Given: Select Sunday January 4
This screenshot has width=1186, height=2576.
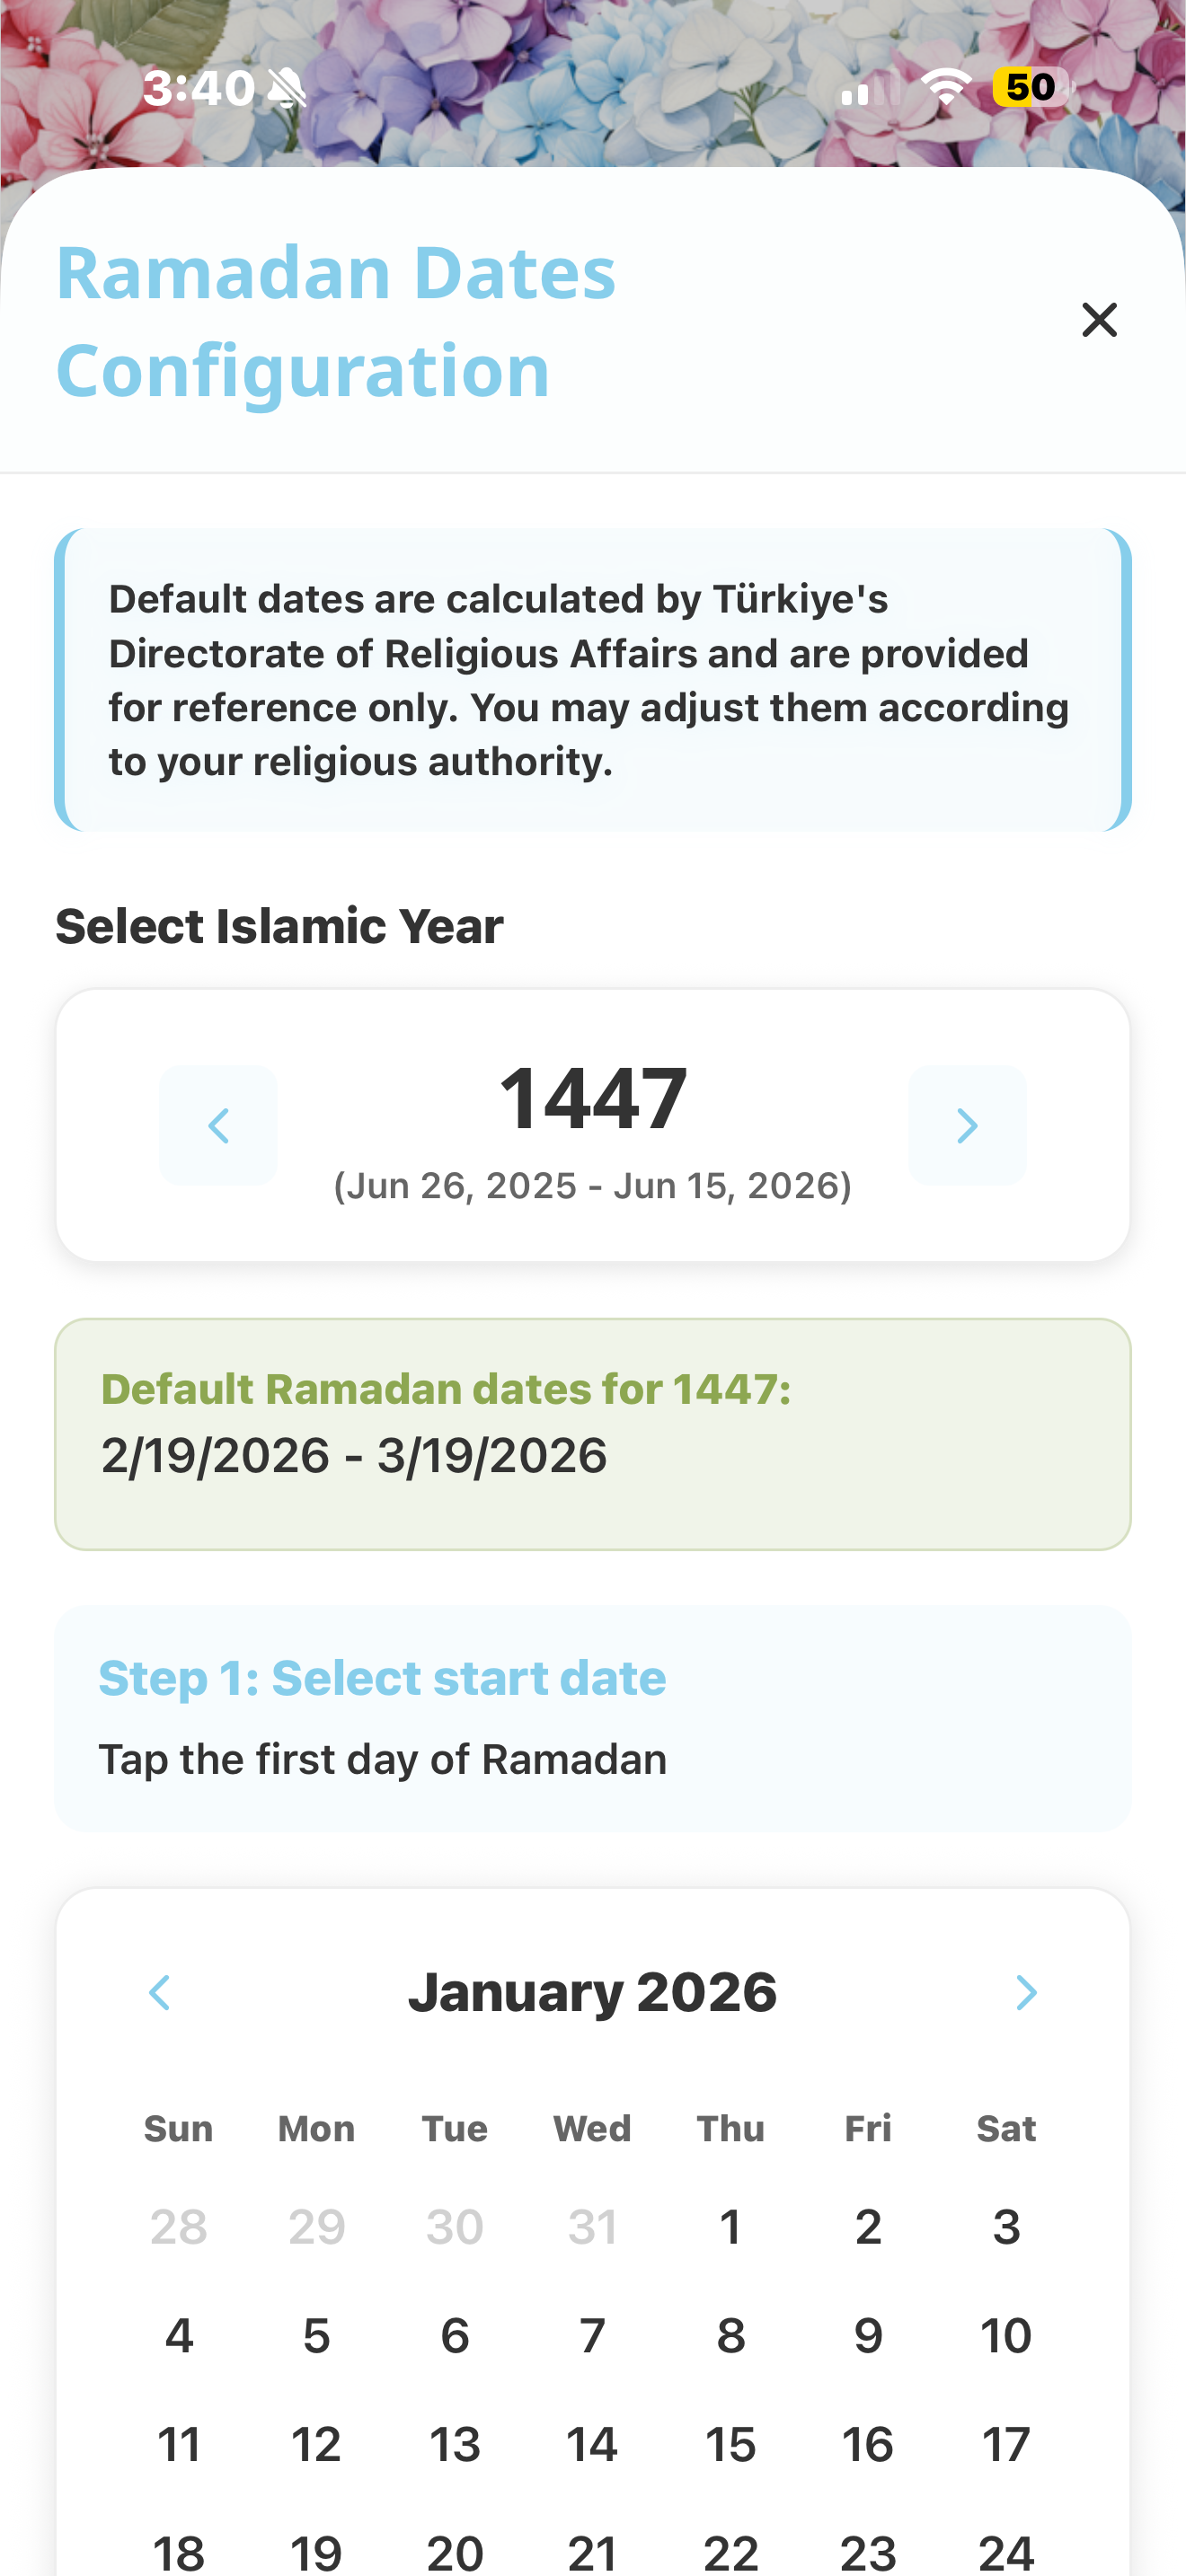Looking at the screenshot, I should pos(179,2336).
